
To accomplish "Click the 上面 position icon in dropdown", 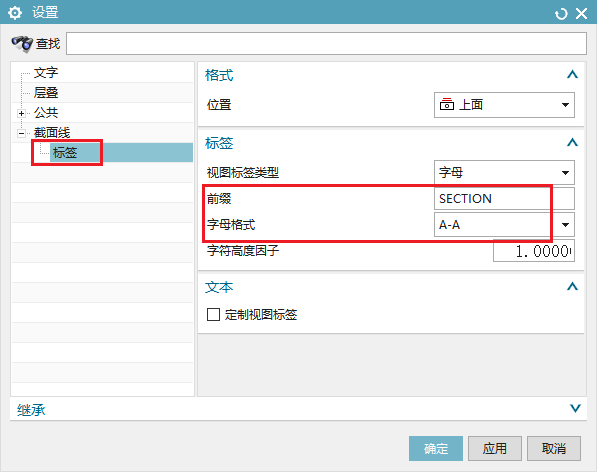I will click(447, 104).
